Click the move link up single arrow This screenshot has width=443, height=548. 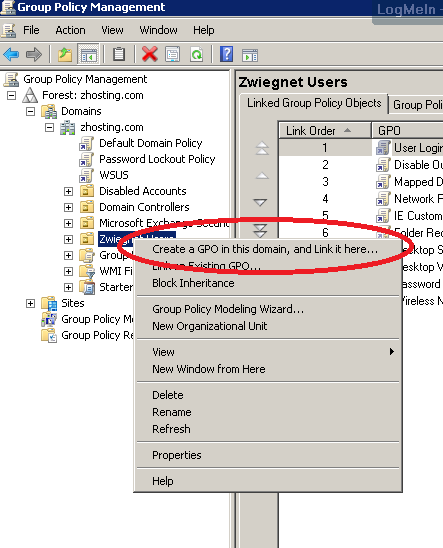point(262,175)
